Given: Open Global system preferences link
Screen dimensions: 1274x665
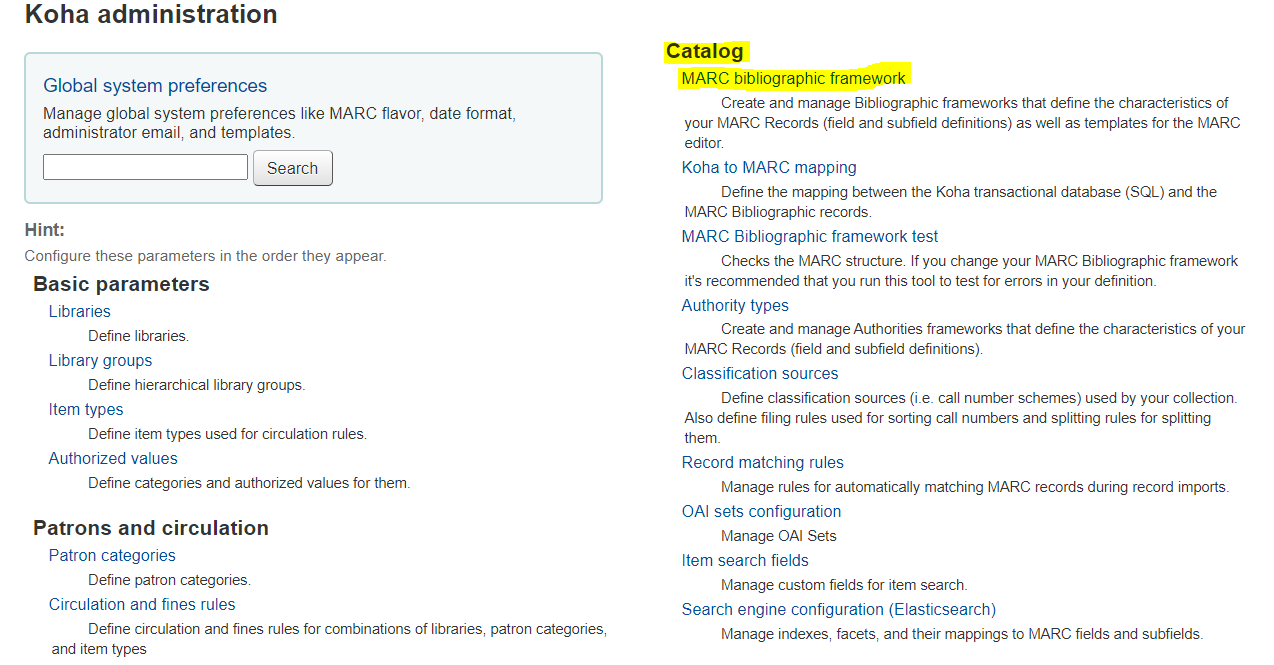Looking at the screenshot, I should coord(155,86).
